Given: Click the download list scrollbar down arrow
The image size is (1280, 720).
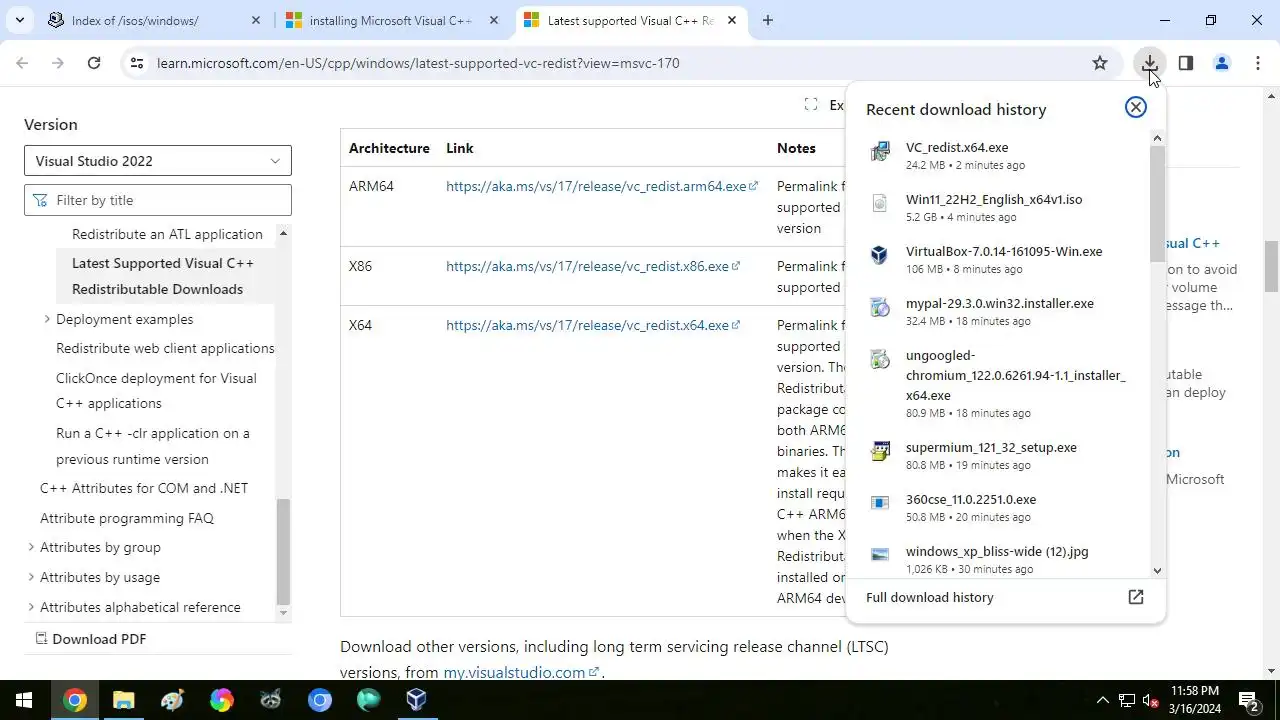Looking at the screenshot, I should coord(1157,571).
